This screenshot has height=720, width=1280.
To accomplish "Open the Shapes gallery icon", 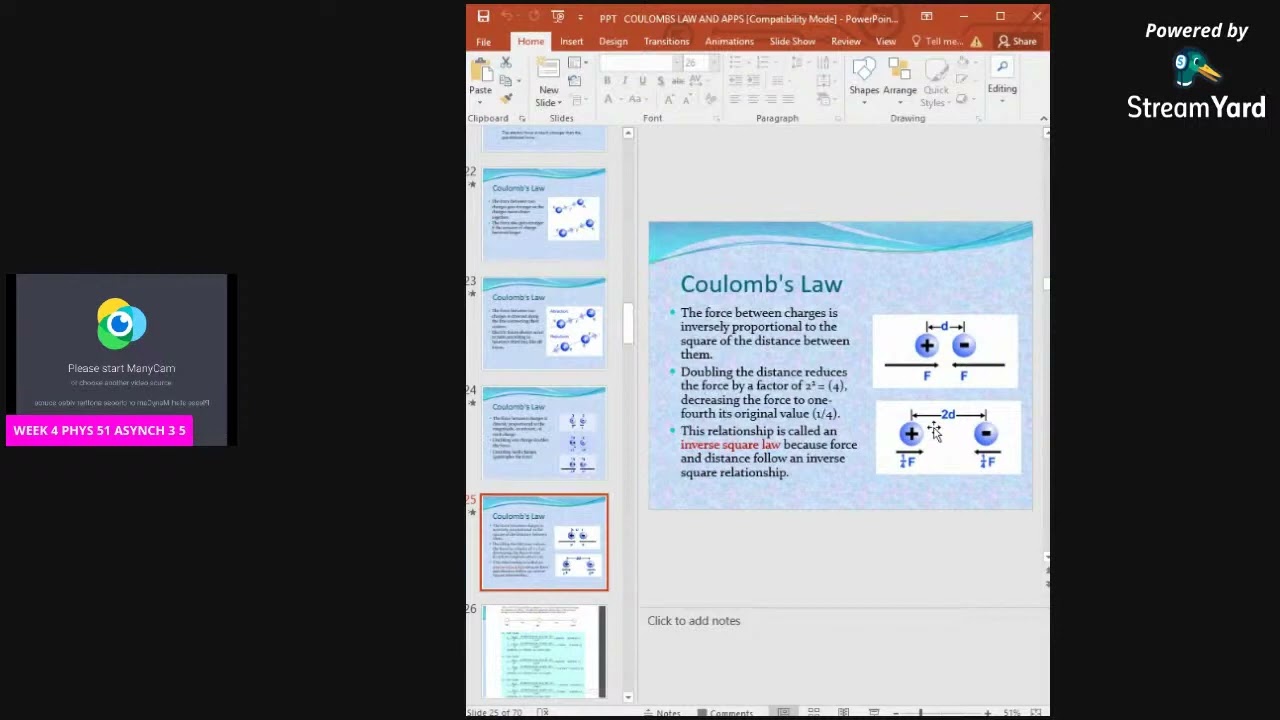I will pos(864,68).
